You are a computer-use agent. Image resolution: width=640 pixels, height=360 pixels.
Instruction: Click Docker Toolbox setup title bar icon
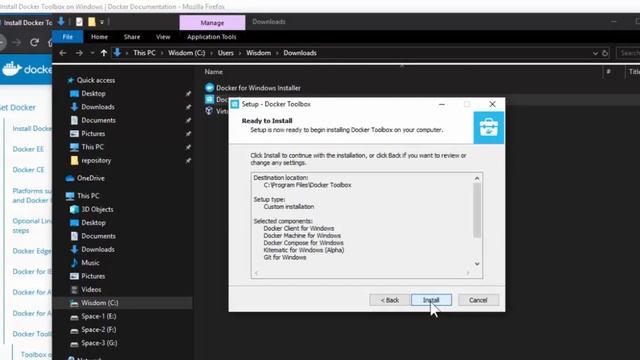pyautogui.click(x=235, y=104)
